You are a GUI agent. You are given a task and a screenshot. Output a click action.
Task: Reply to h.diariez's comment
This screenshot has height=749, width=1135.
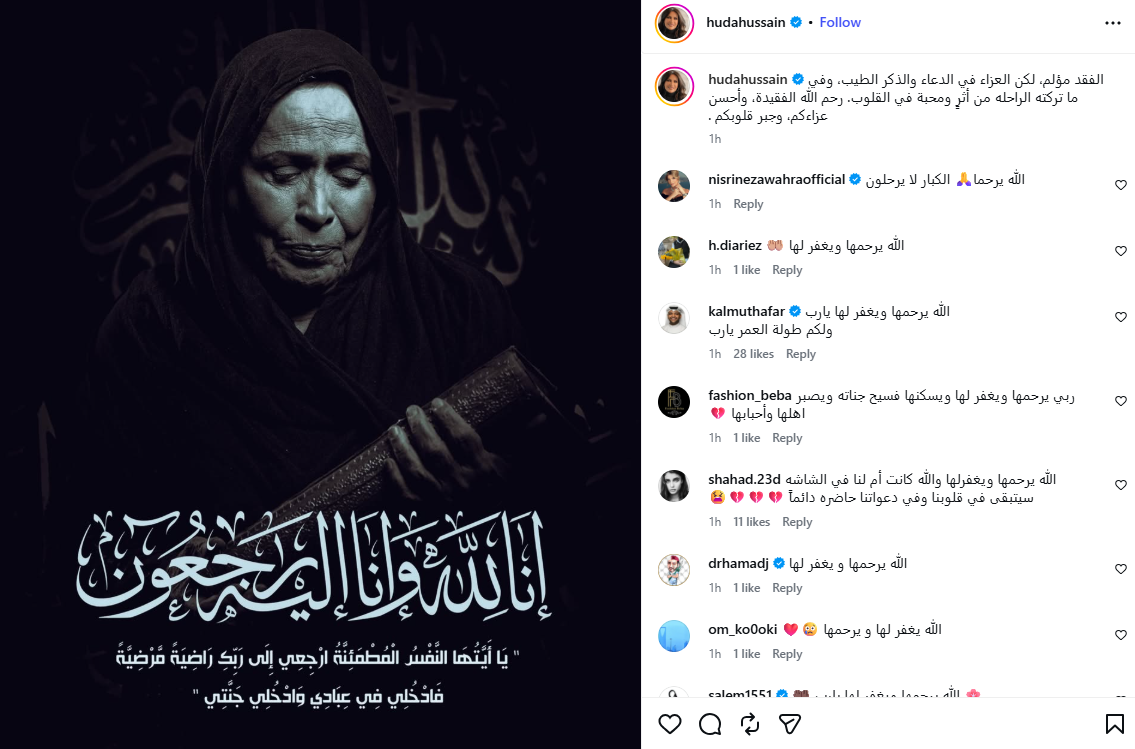787,270
